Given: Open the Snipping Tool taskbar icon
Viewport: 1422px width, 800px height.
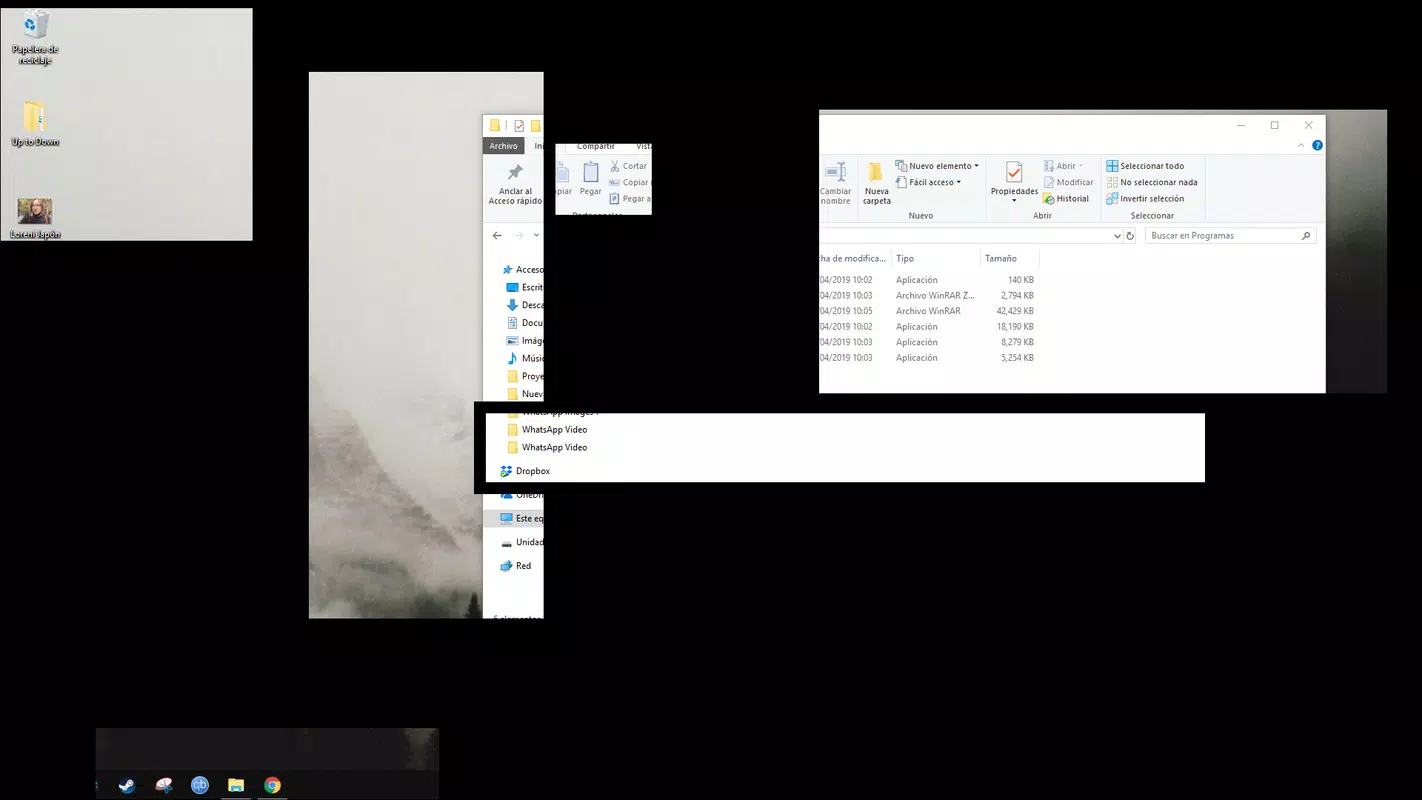Looking at the screenshot, I should [164, 785].
